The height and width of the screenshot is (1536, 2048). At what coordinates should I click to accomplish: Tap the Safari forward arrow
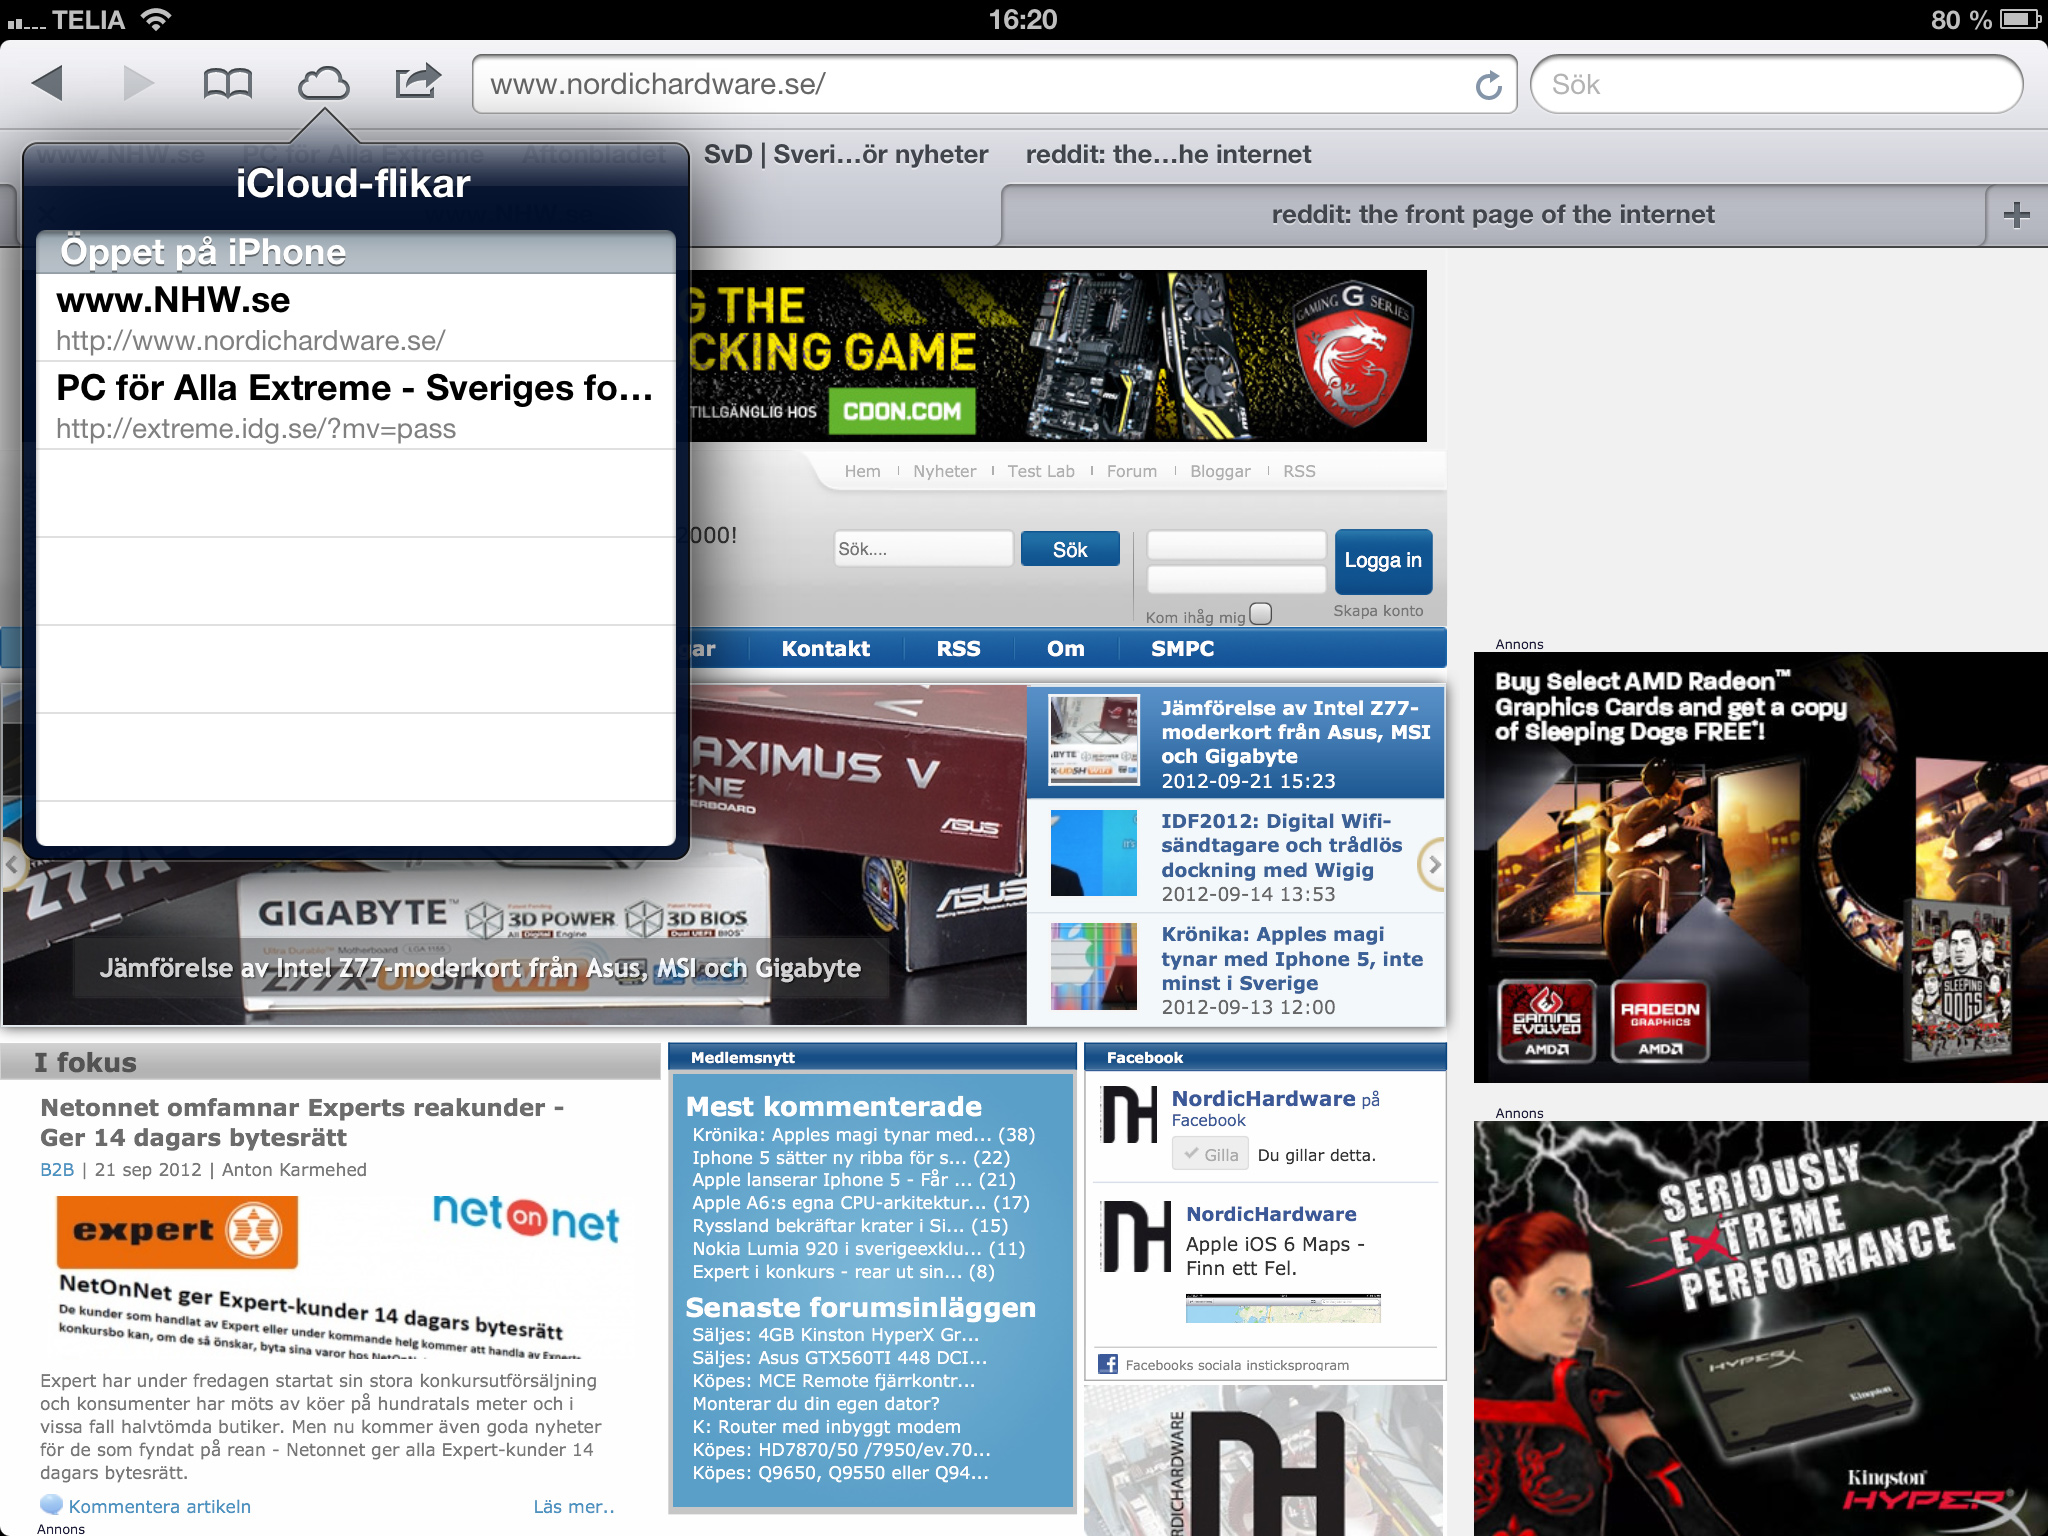pyautogui.click(x=138, y=83)
